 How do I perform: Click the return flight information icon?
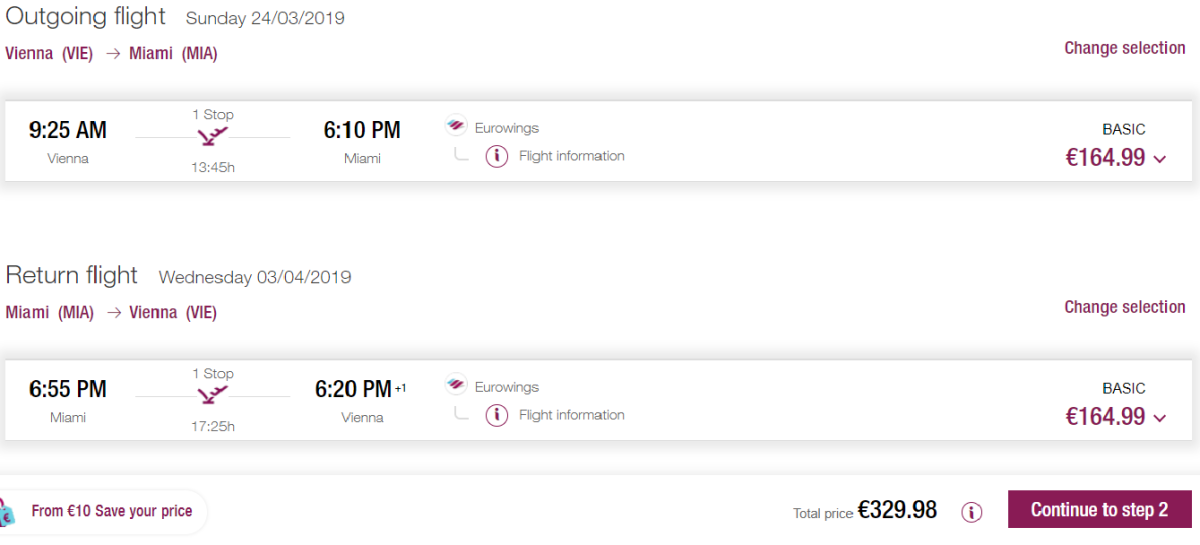coord(497,415)
